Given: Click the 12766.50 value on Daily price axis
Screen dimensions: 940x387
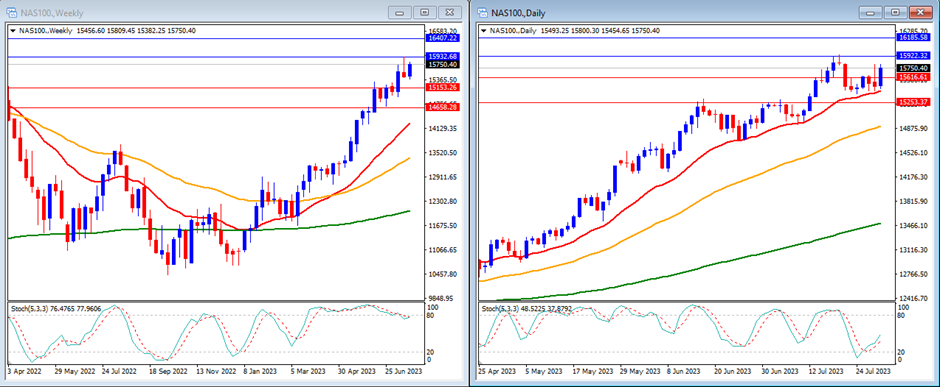Looking at the screenshot, I should (915, 274).
